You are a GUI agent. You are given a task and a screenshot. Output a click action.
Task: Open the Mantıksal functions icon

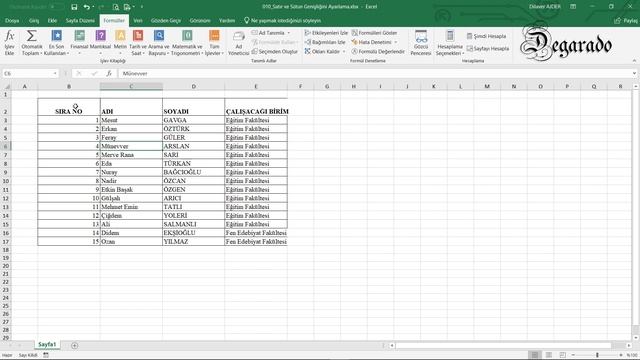click(100, 36)
